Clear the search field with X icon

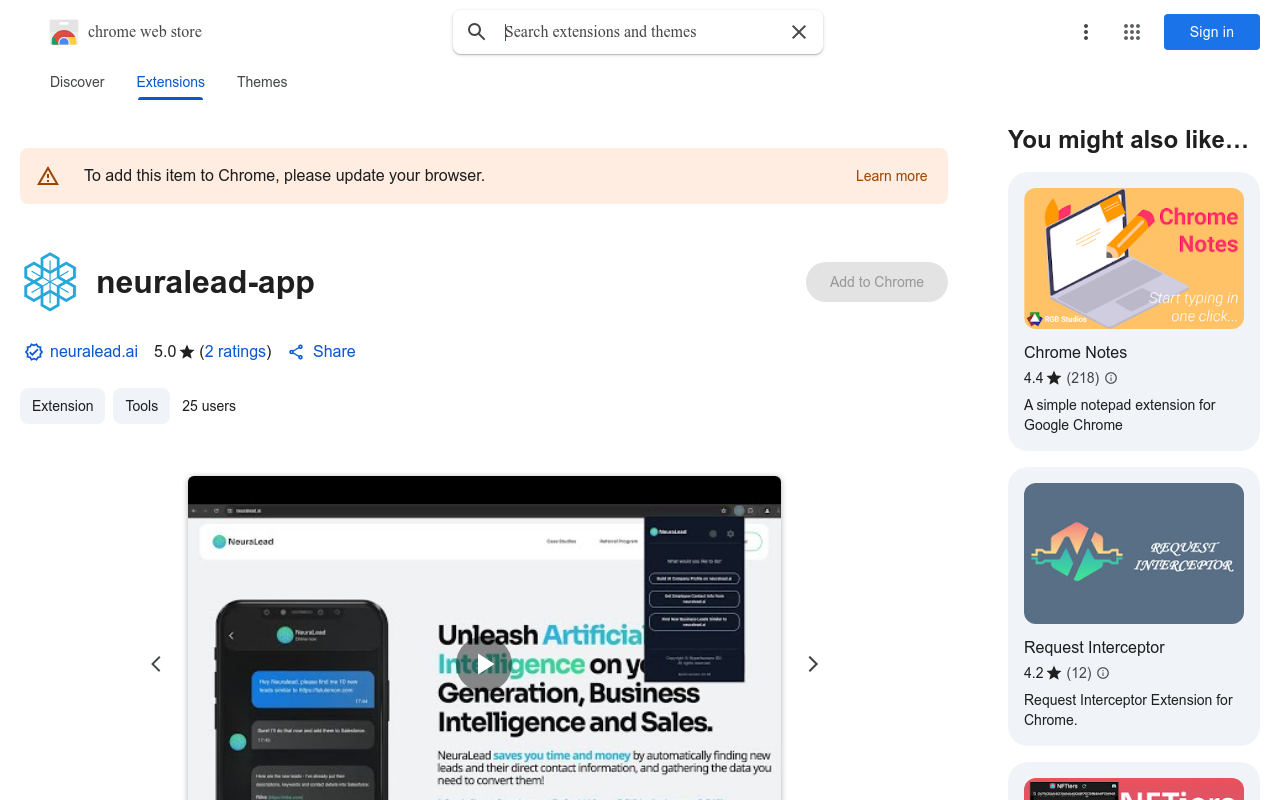(798, 32)
